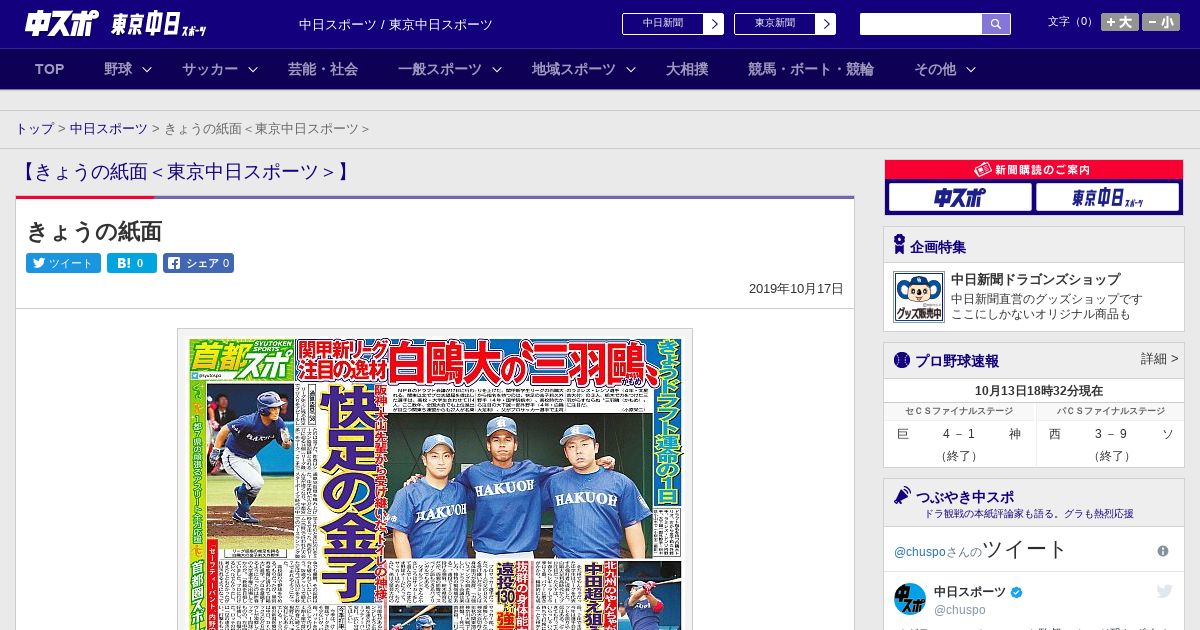Open the 競馬・ボート・競輪 navigation item
The height and width of the screenshot is (630, 1200).
811,69
